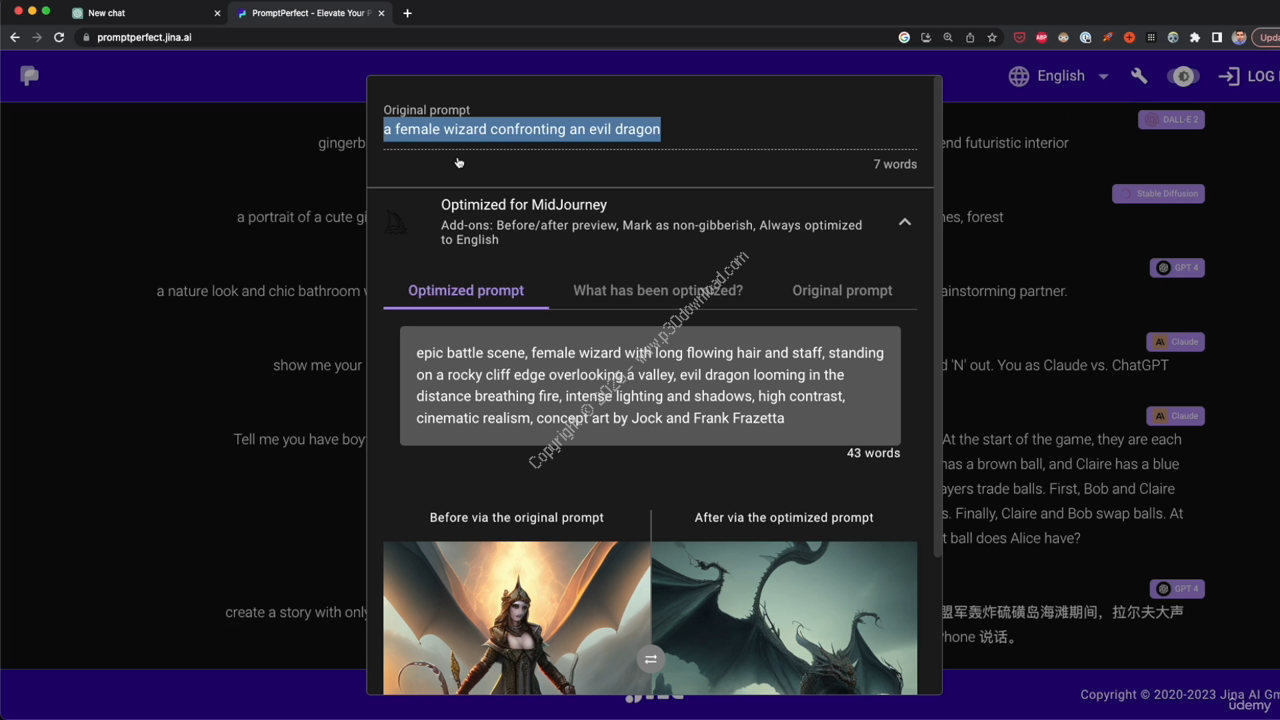The width and height of the screenshot is (1280, 720).
Task: Bookmark this page with the star icon
Action: click(x=992, y=37)
